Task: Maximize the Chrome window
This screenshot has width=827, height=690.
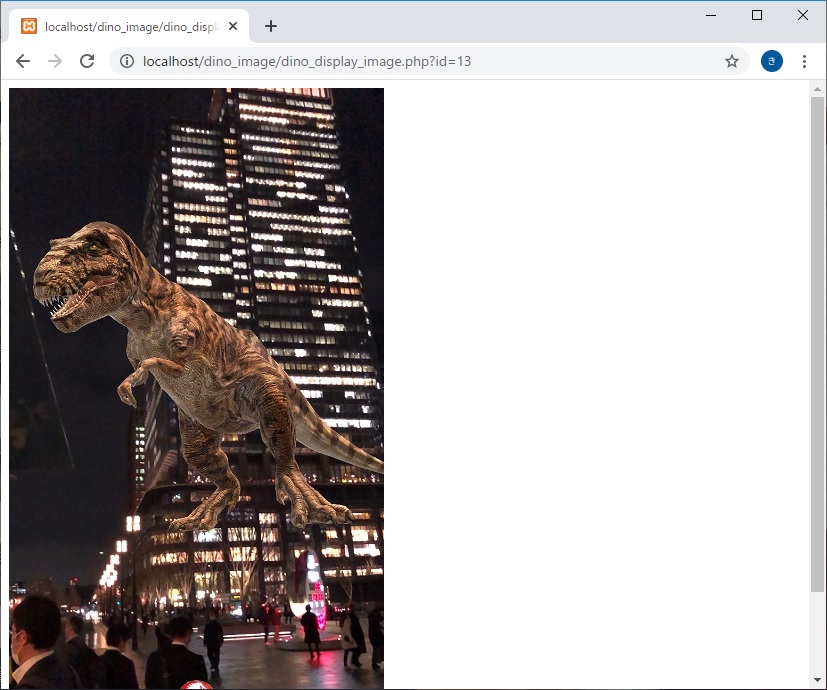Action: click(x=757, y=15)
